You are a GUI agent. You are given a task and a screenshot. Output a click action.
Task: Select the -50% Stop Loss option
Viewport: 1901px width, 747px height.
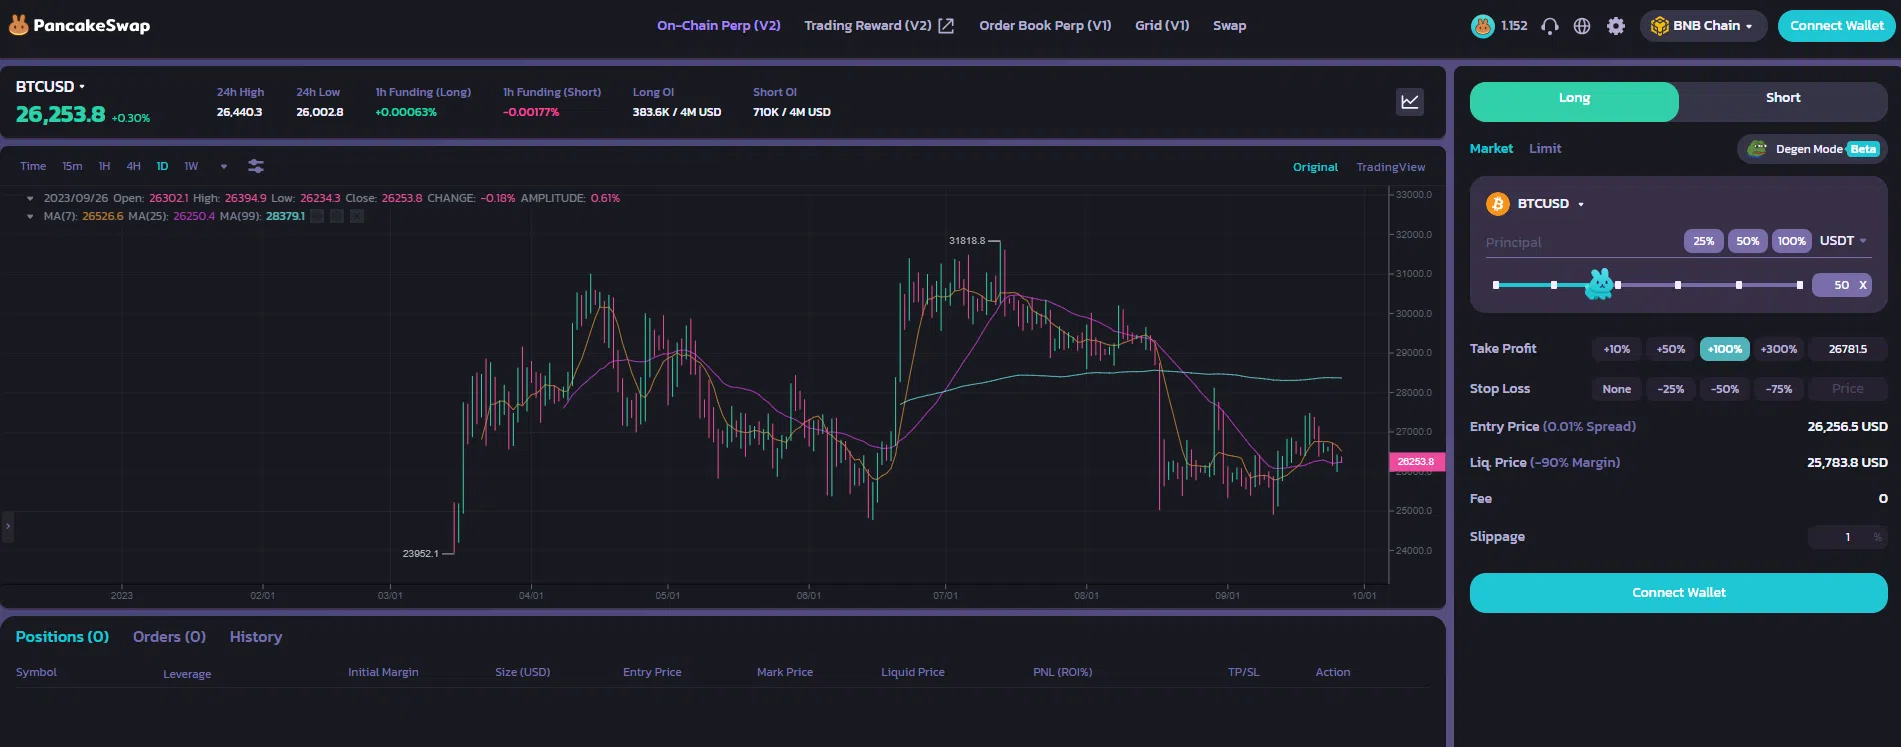point(1725,389)
